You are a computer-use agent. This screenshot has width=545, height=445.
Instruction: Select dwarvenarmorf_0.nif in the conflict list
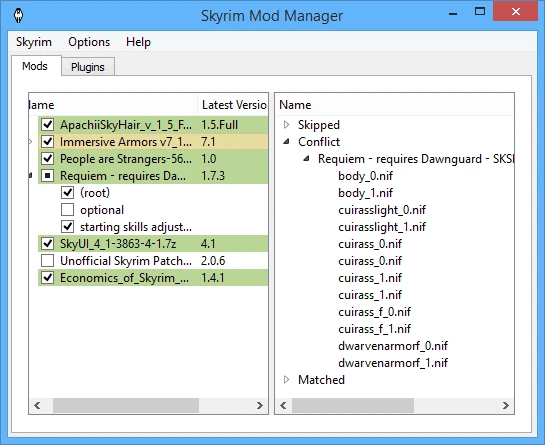pyautogui.click(x=393, y=346)
